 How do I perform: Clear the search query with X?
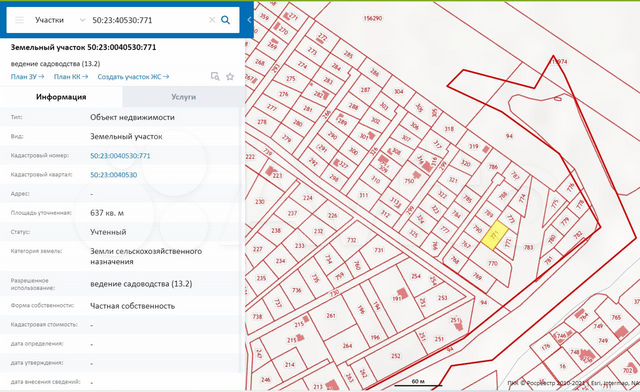tap(212, 20)
